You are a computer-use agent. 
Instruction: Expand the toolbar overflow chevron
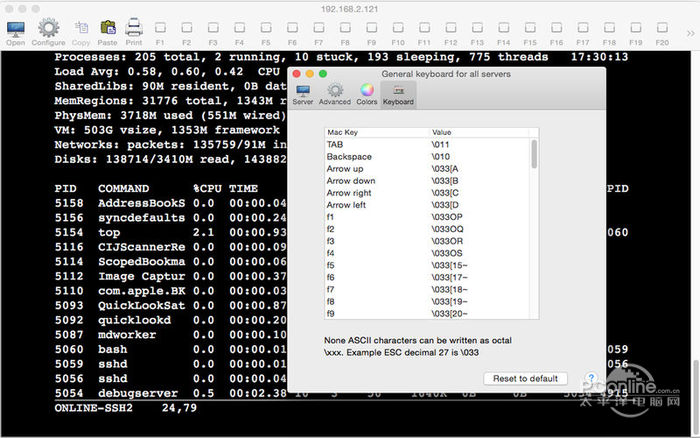point(691,33)
